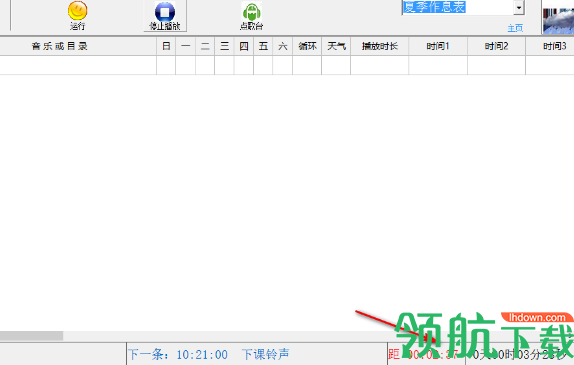Click the 五 weekday column header

(x=263, y=46)
